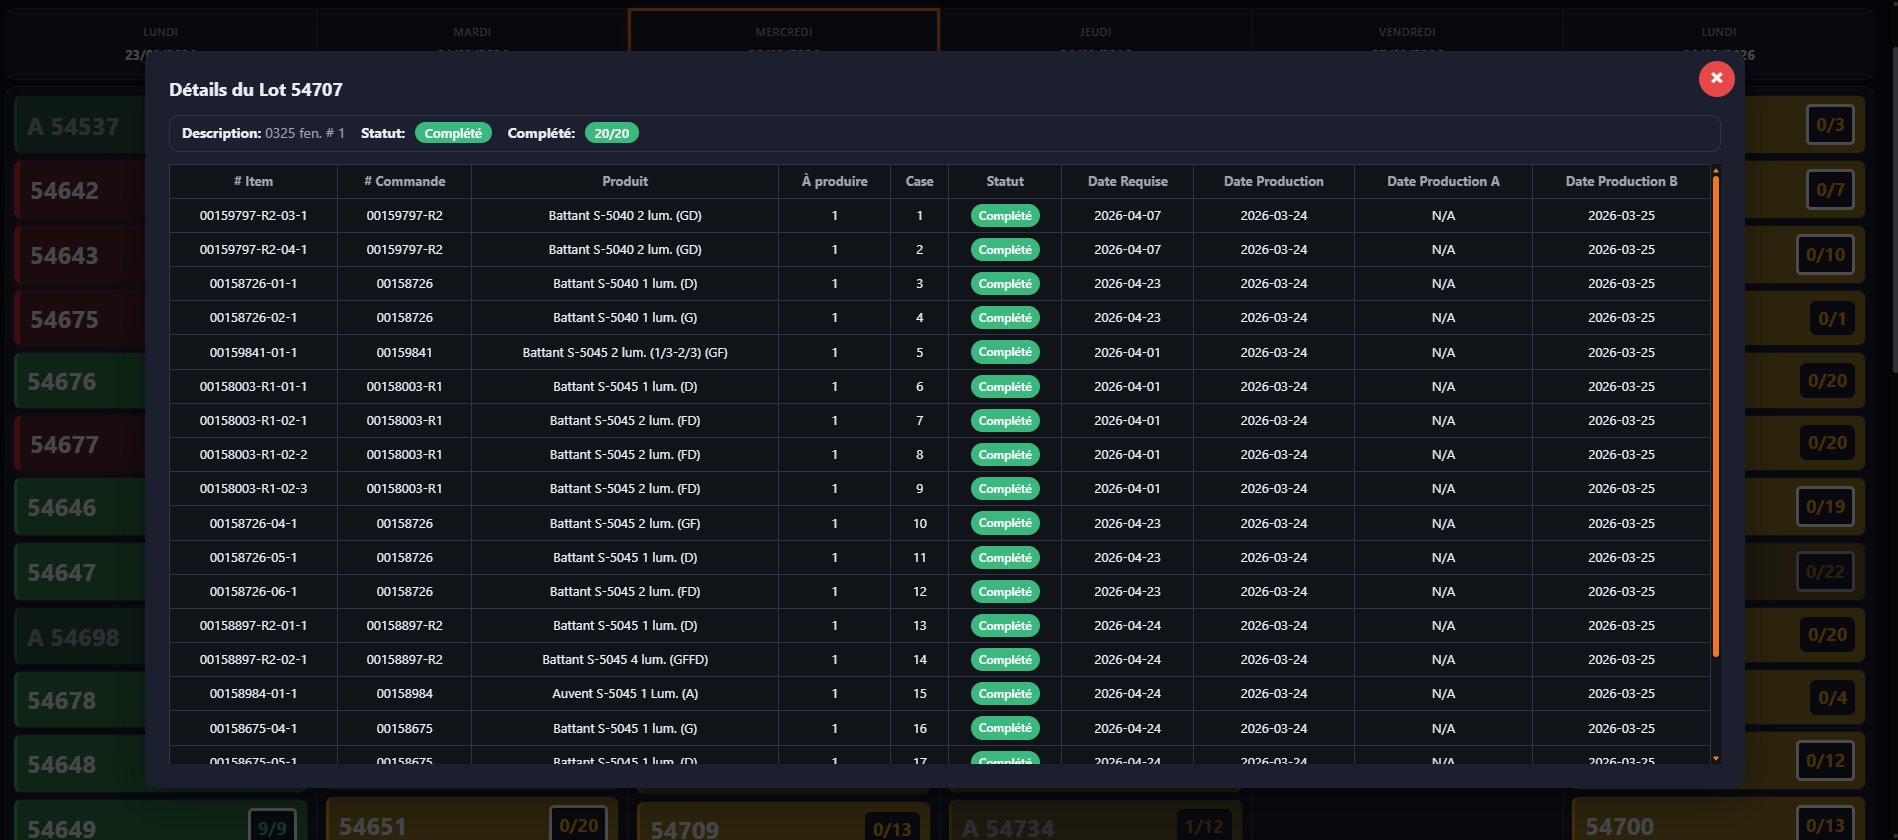Click the scrollbar down arrow in table

[x=1716, y=759]
